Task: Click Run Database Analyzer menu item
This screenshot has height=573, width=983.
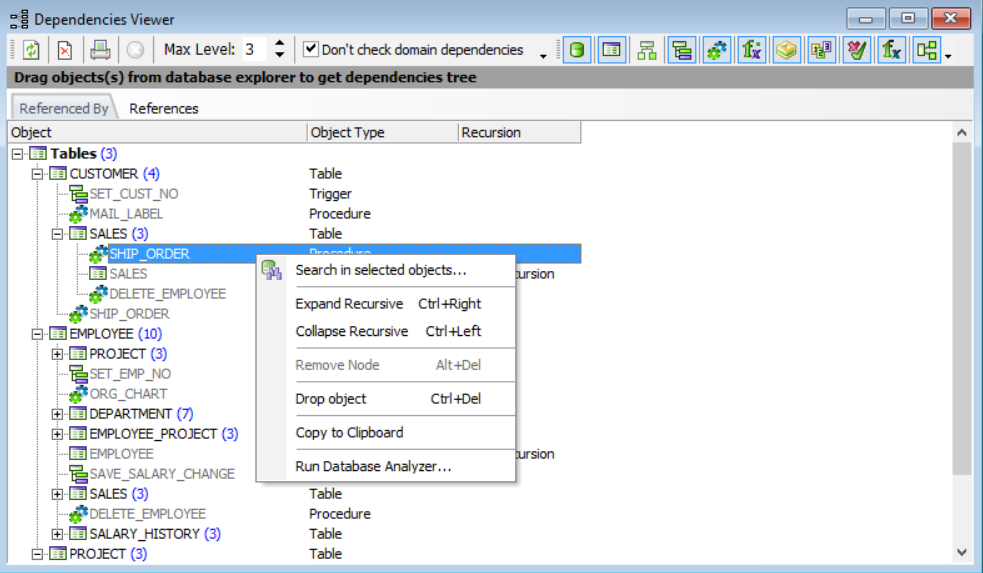Action: (x=373, y=466)
